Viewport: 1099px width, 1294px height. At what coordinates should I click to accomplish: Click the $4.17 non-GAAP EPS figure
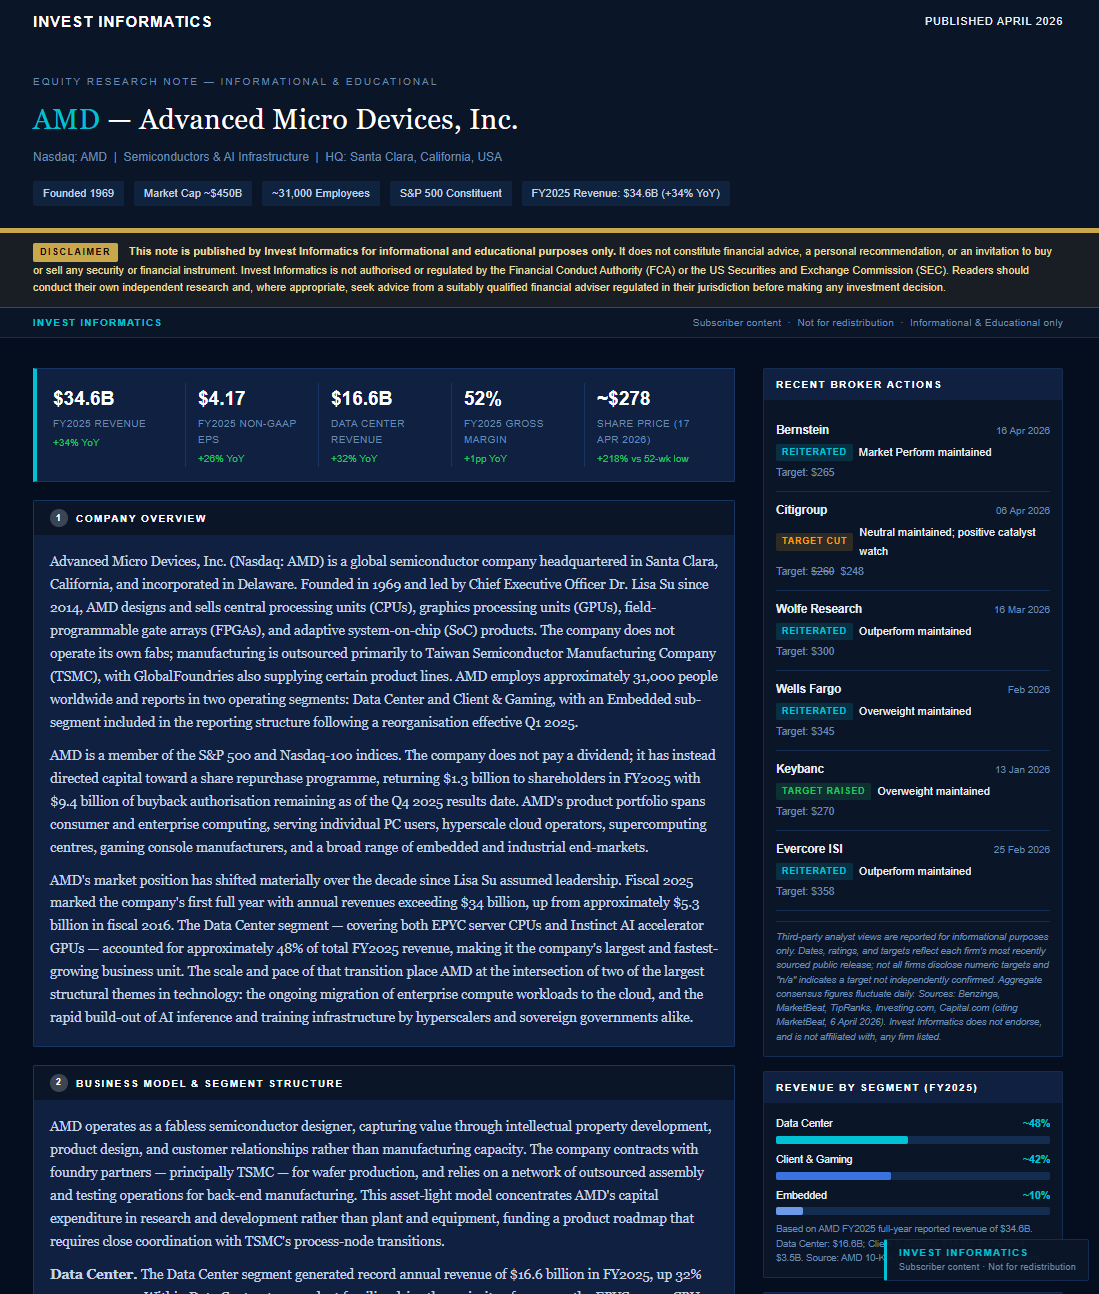click(x=221, y=398)
